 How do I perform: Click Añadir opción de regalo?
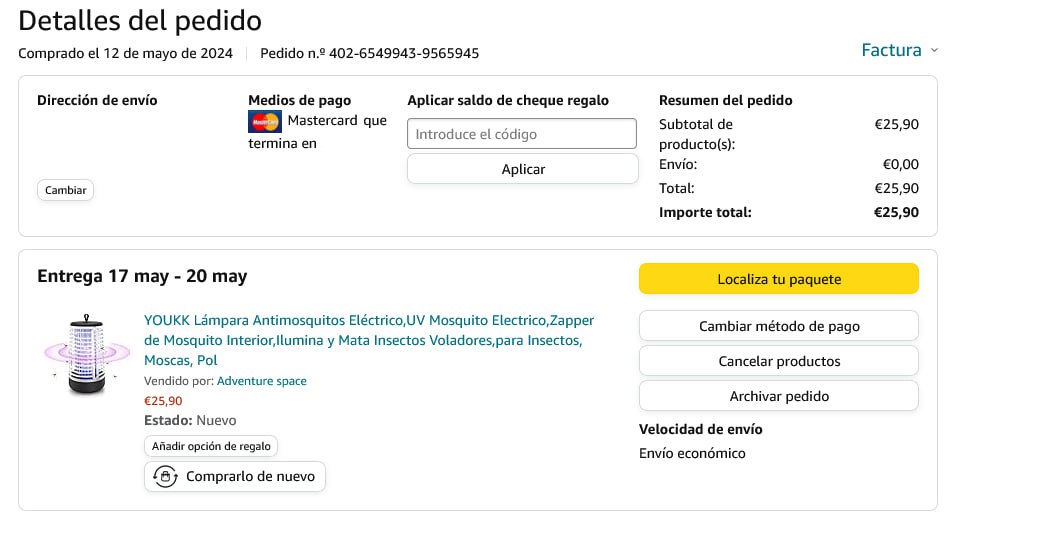click(x=211, y=446)
